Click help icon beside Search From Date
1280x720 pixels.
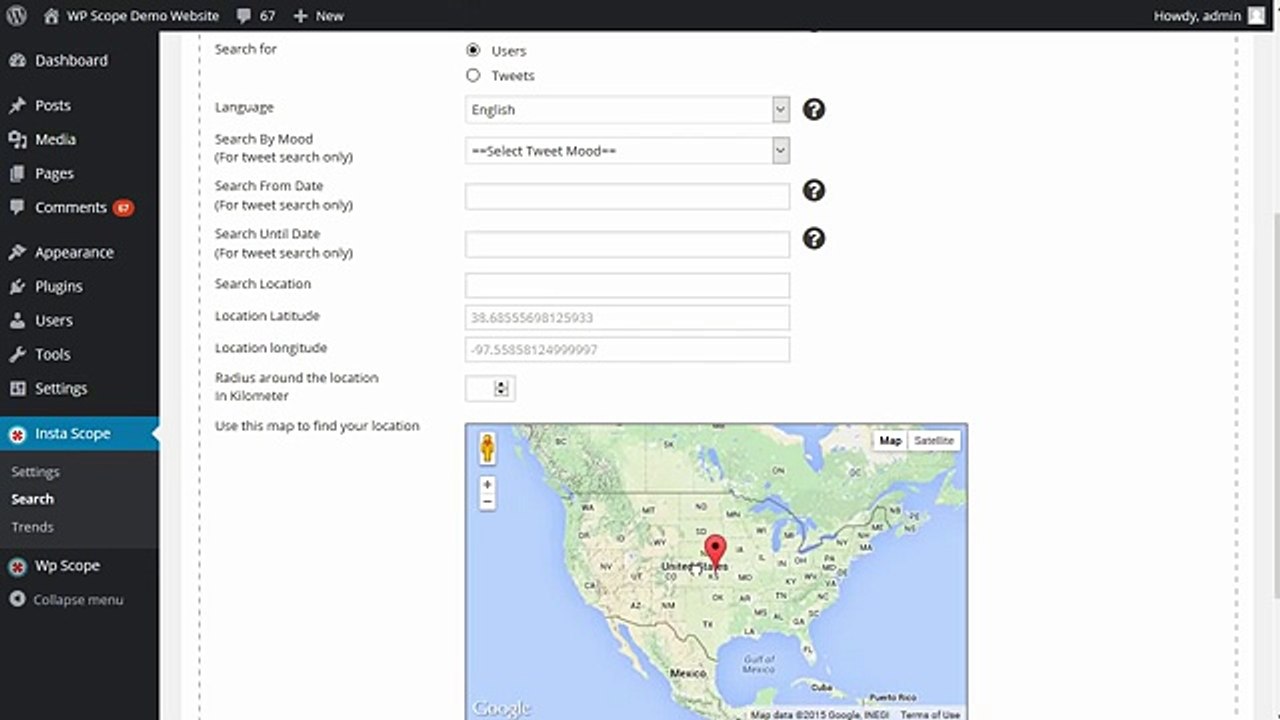pos(814,190)
